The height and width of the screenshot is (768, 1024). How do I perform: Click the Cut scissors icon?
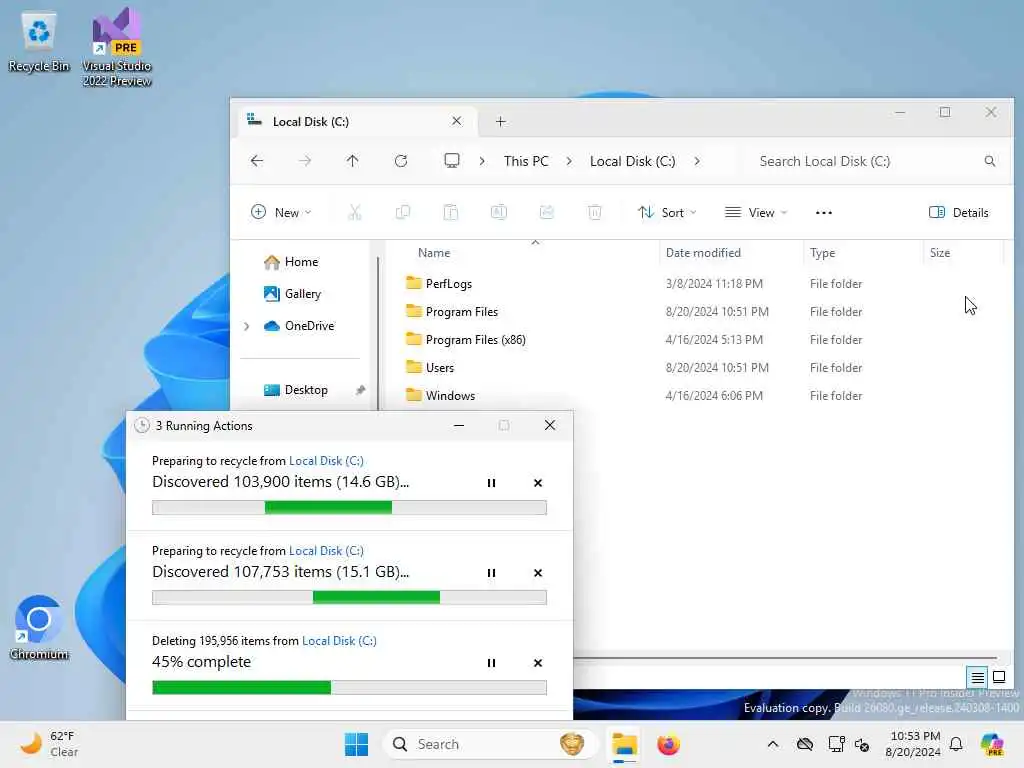tap(355, 212)
